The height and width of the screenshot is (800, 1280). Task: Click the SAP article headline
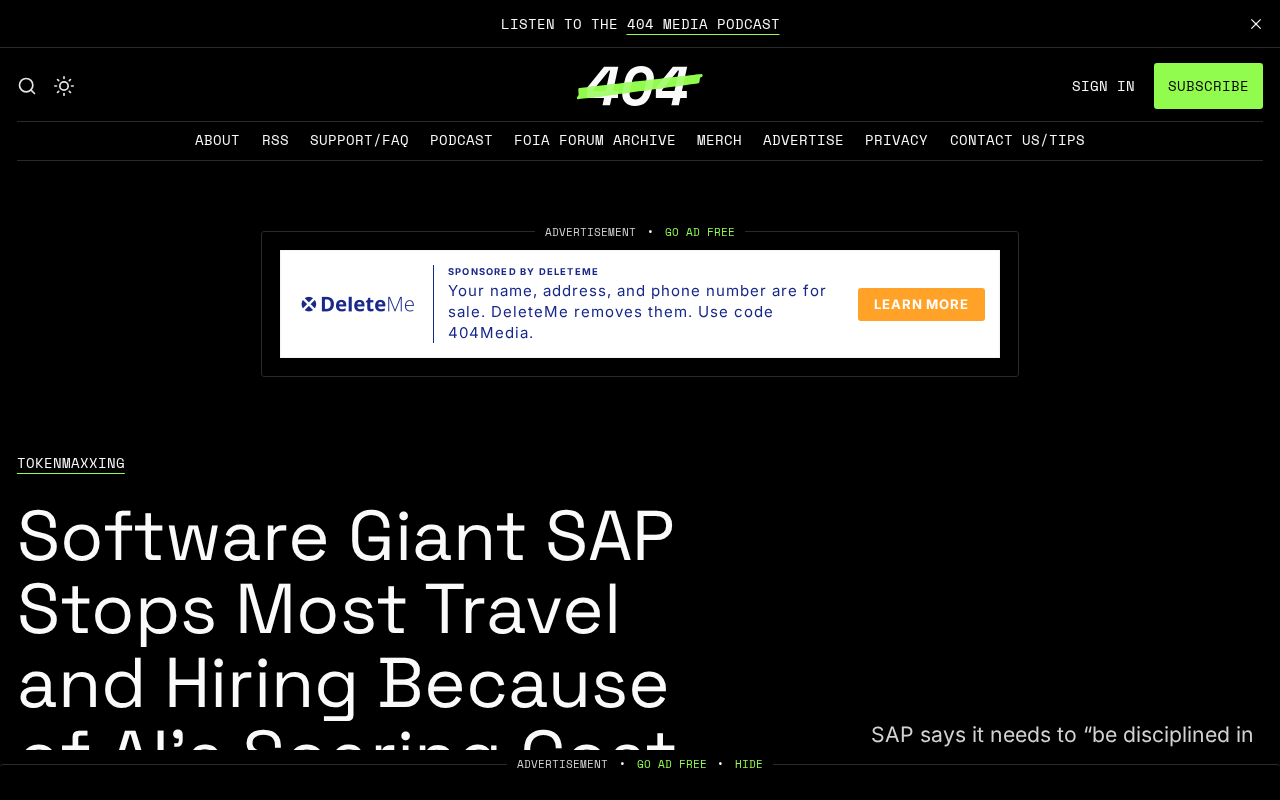(347, 630)
